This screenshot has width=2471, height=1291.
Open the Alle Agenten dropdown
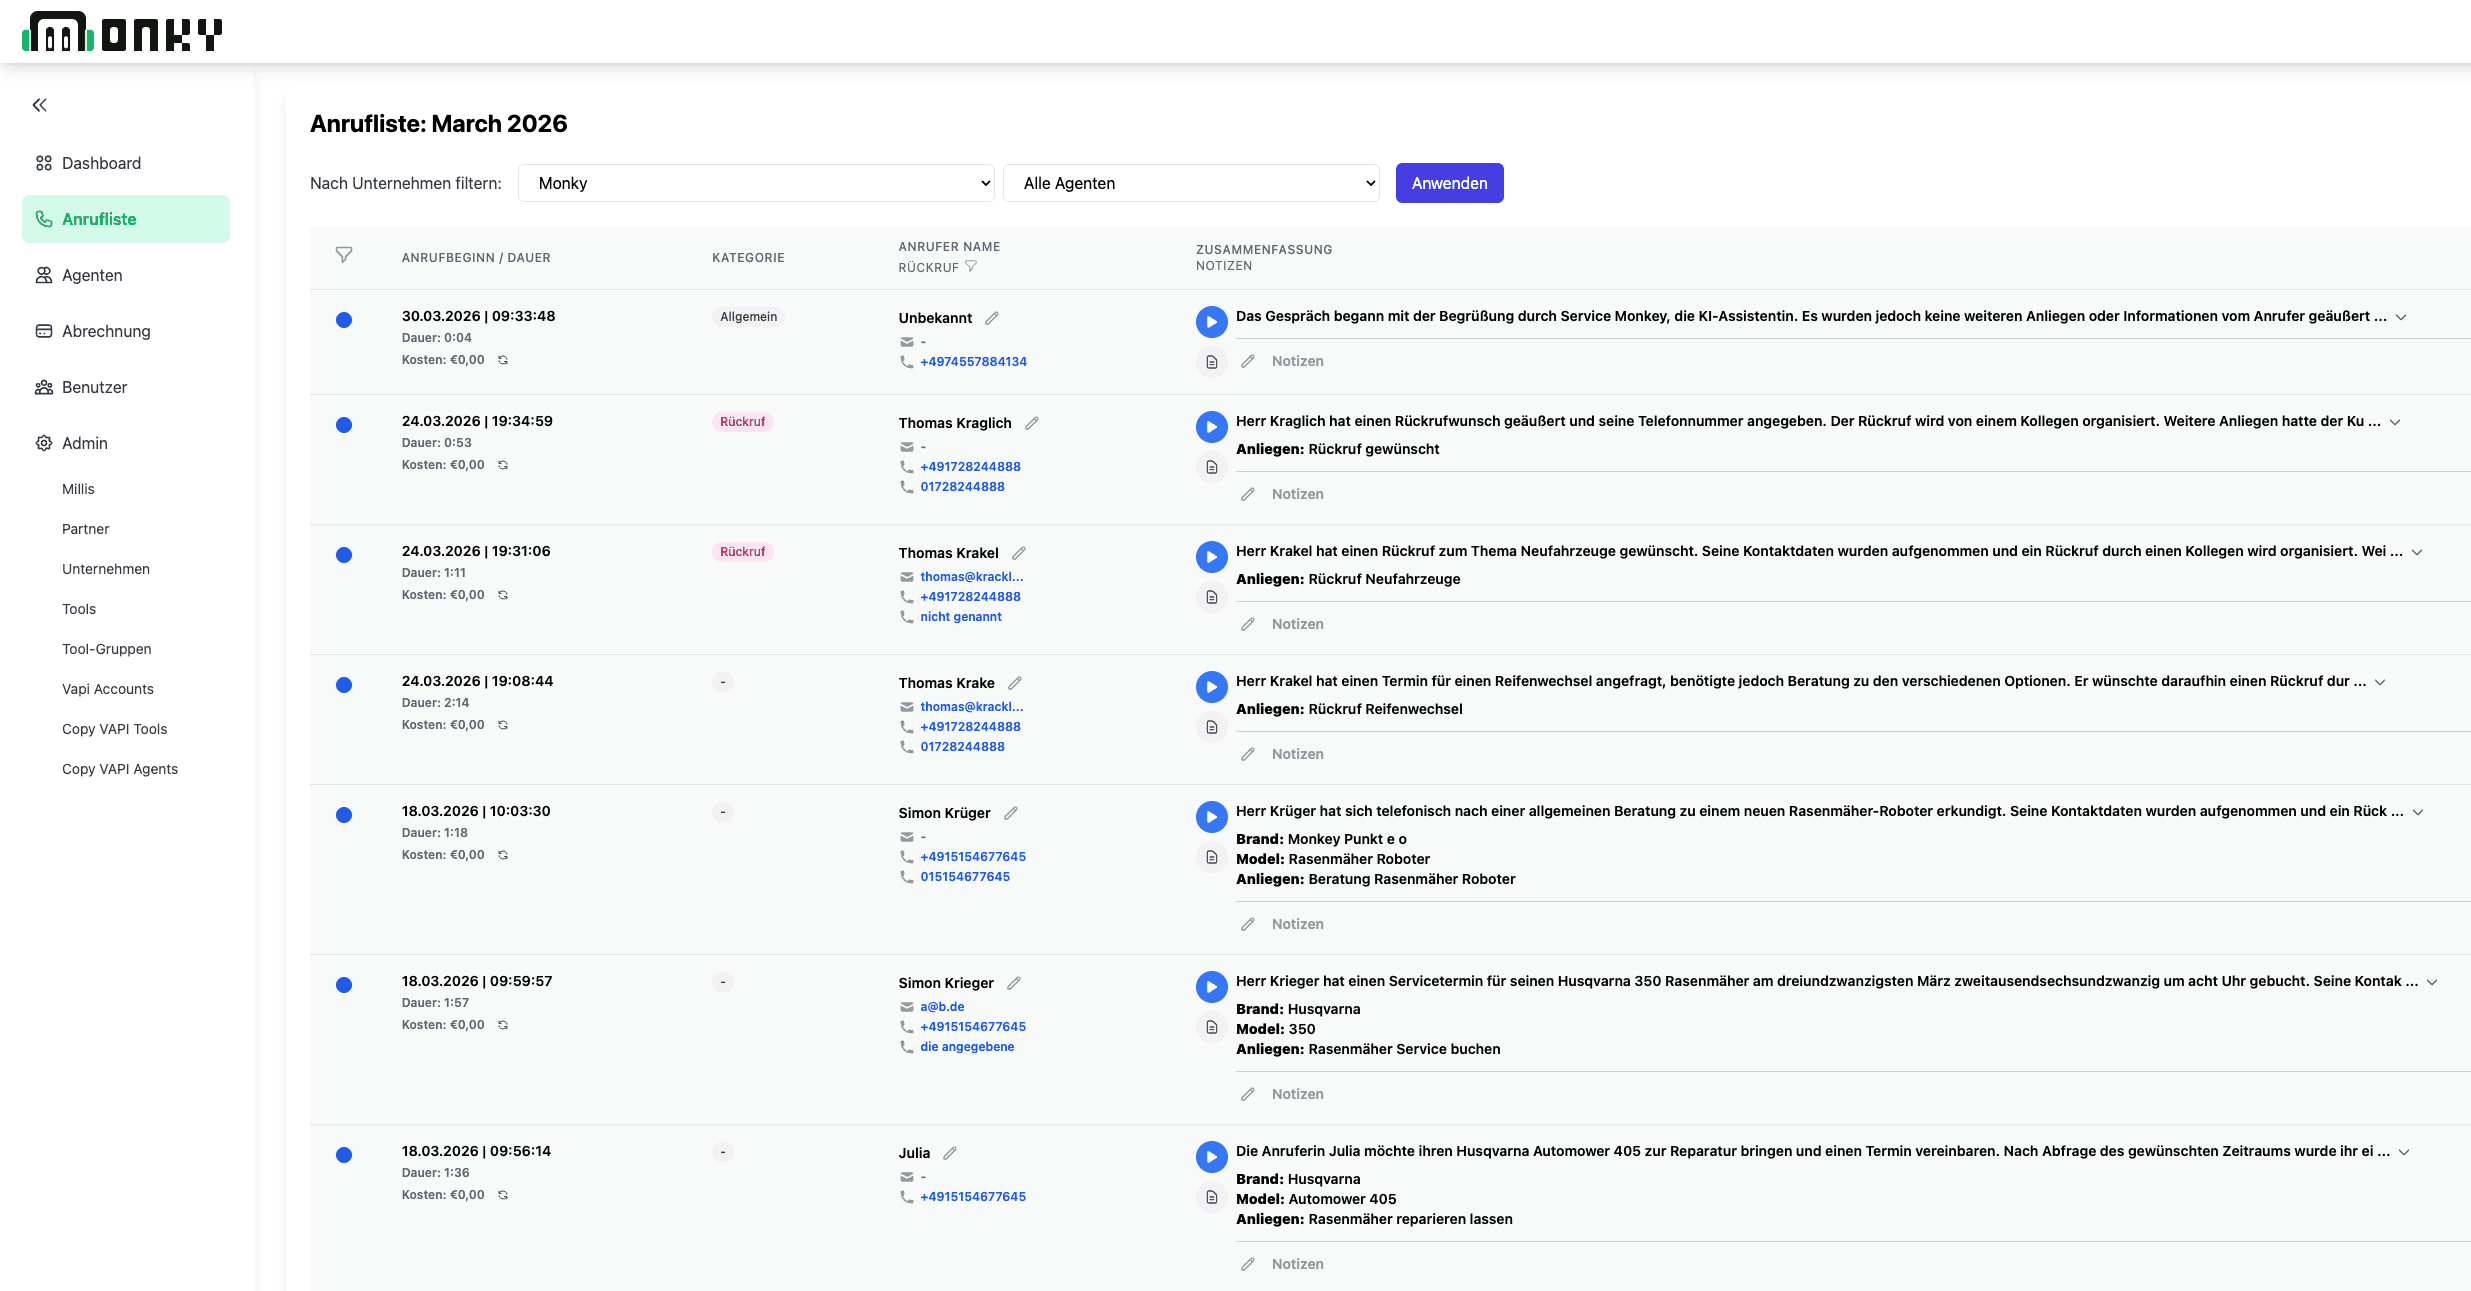pyautogui.click(x=1191, y=183)
